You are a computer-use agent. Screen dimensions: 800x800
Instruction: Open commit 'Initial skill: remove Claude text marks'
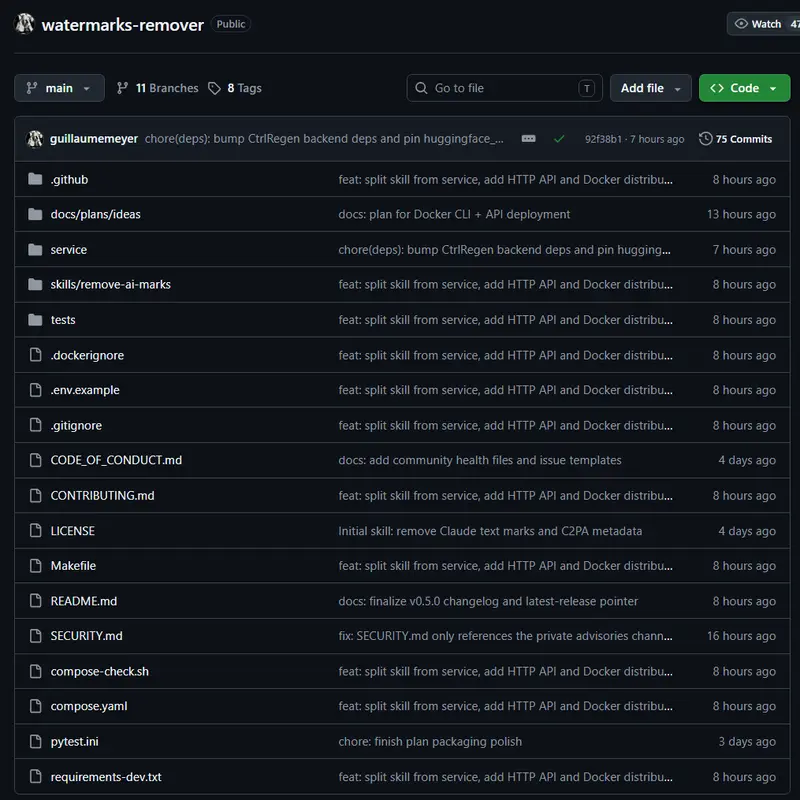click(x=490, y=531)
